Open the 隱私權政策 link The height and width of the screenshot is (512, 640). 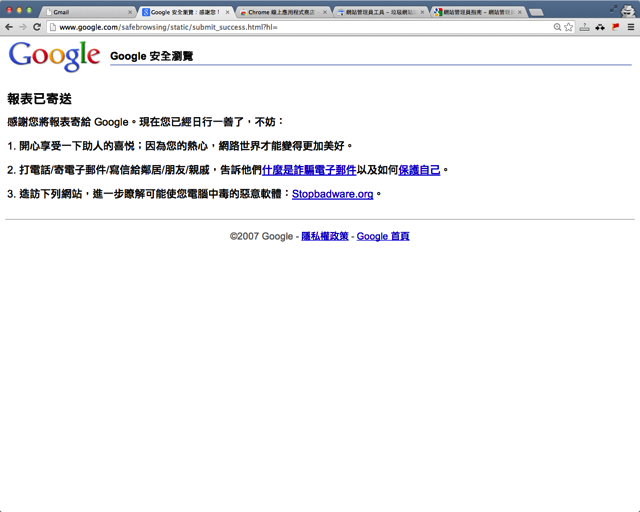point(325,236)
